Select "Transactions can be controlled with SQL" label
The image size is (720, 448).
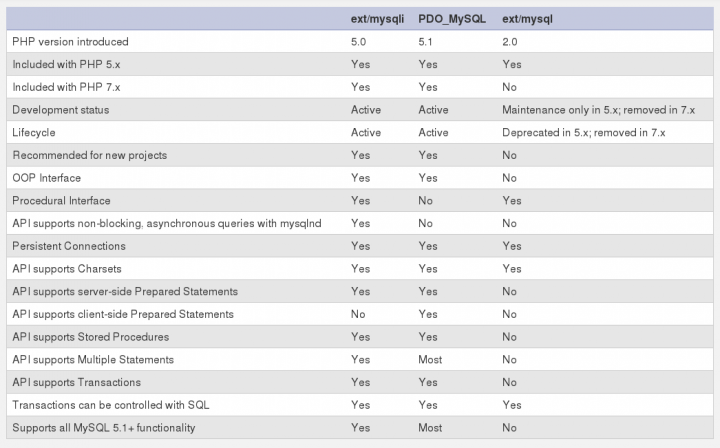click(x=109, y=405)
